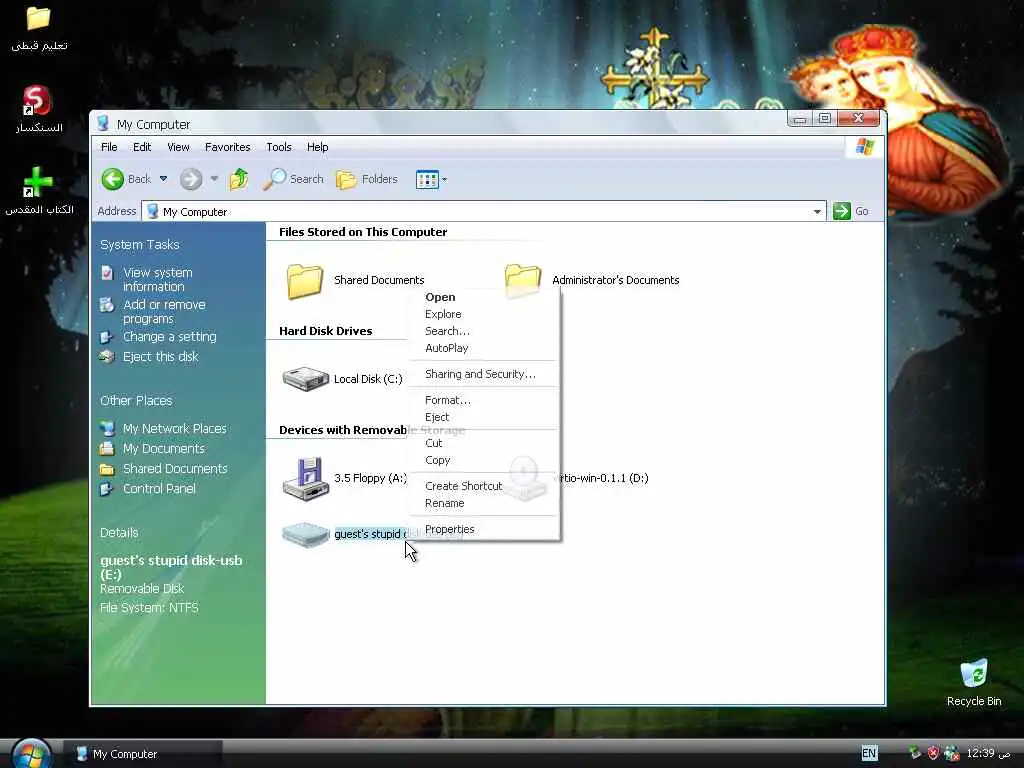Click the Views grid icon
1024x768 pixels.
(x=427, y=179)
